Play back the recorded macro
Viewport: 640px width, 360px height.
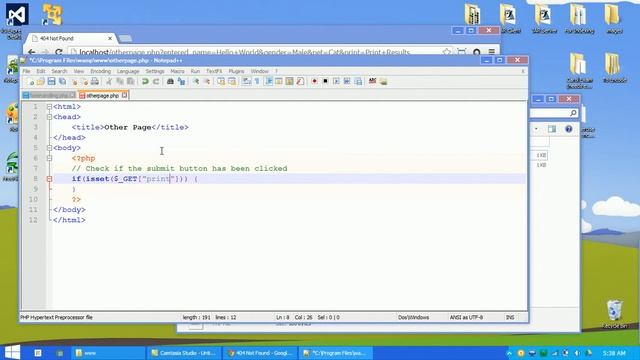pos(336,82)
